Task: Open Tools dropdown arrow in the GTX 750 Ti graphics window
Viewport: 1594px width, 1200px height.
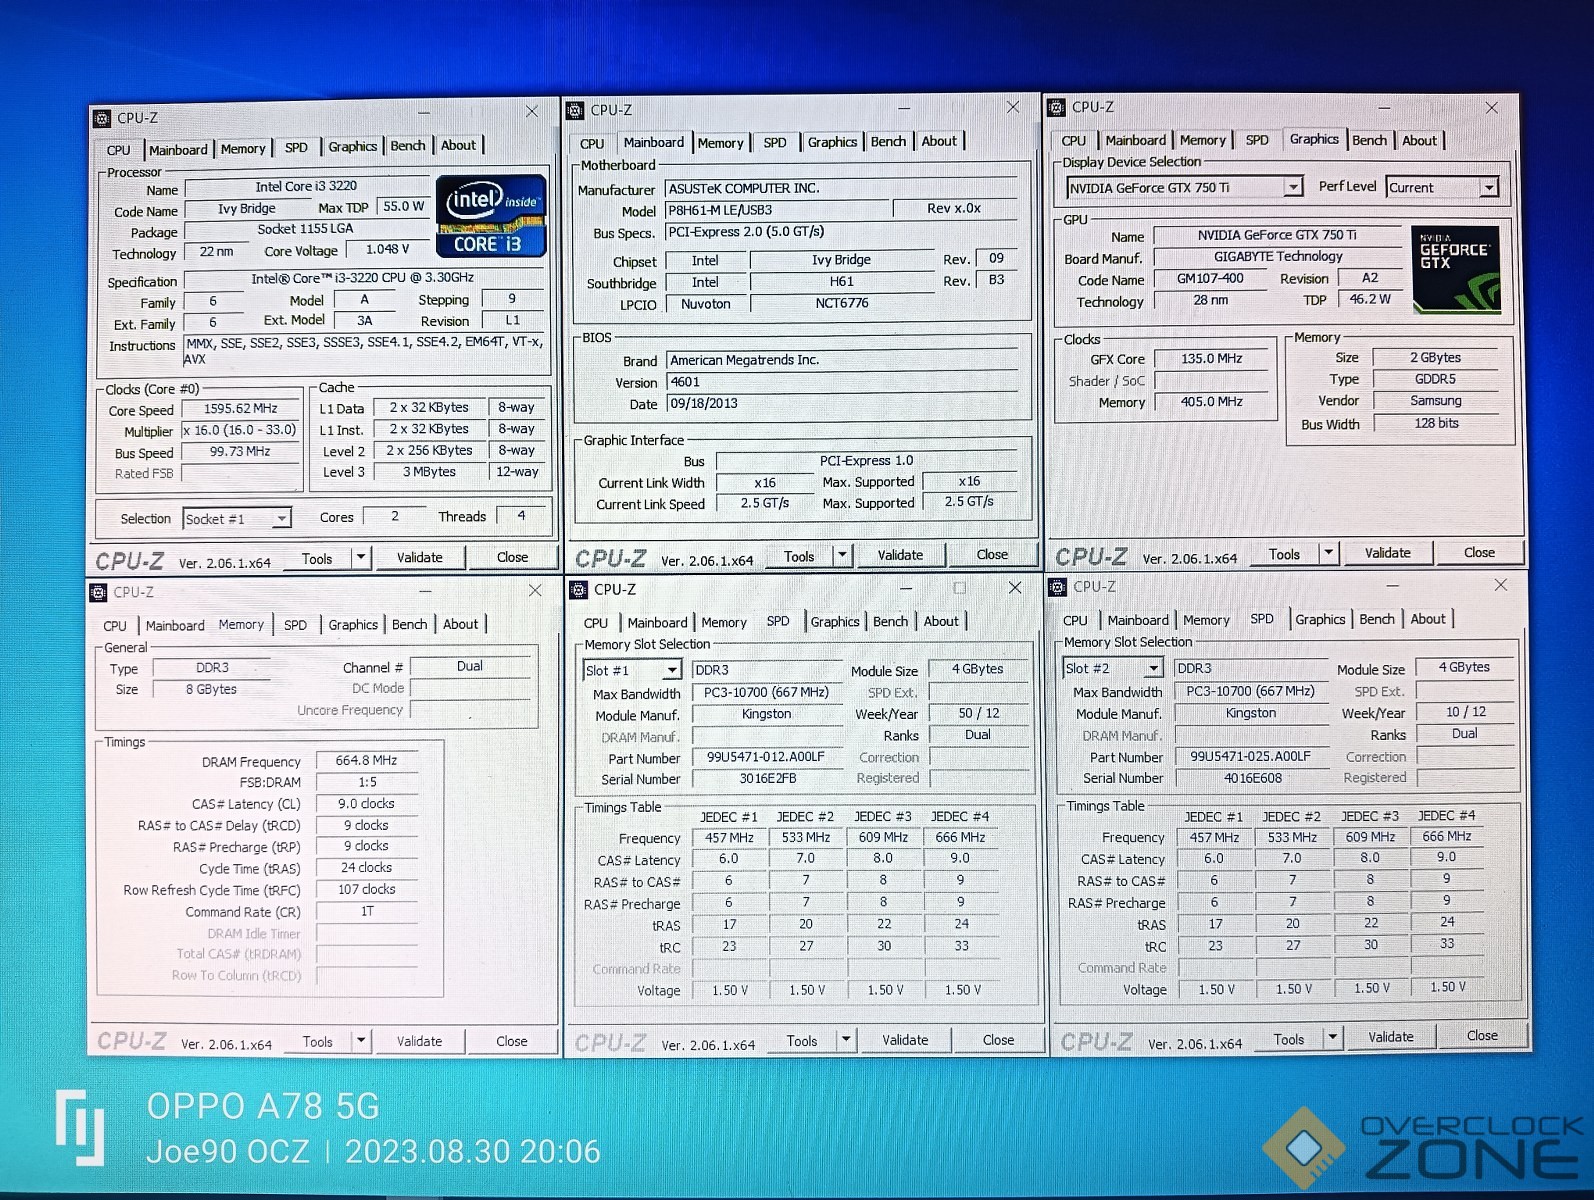Action: point(1328,552)
